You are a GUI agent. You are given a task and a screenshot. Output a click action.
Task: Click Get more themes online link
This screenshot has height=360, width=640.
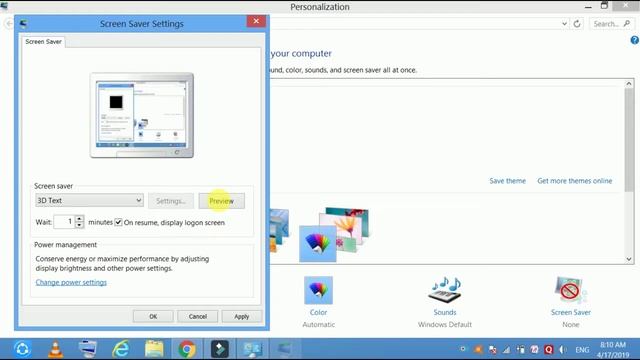click(575, 181)
